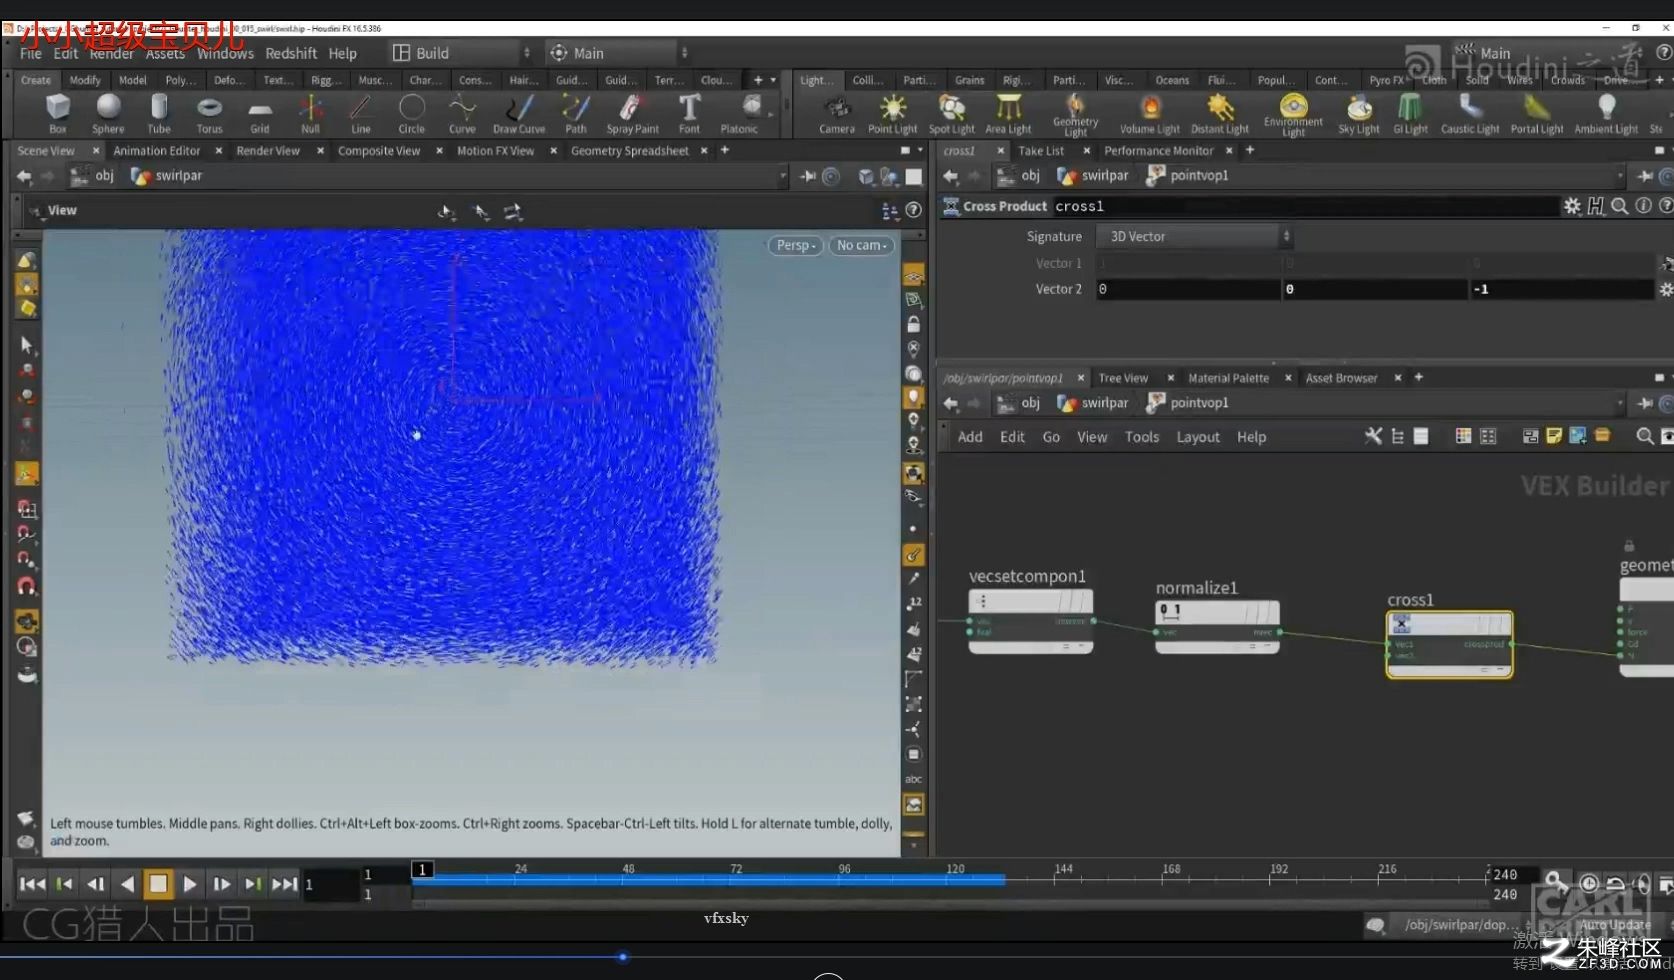Add a Spot Light

951,113
